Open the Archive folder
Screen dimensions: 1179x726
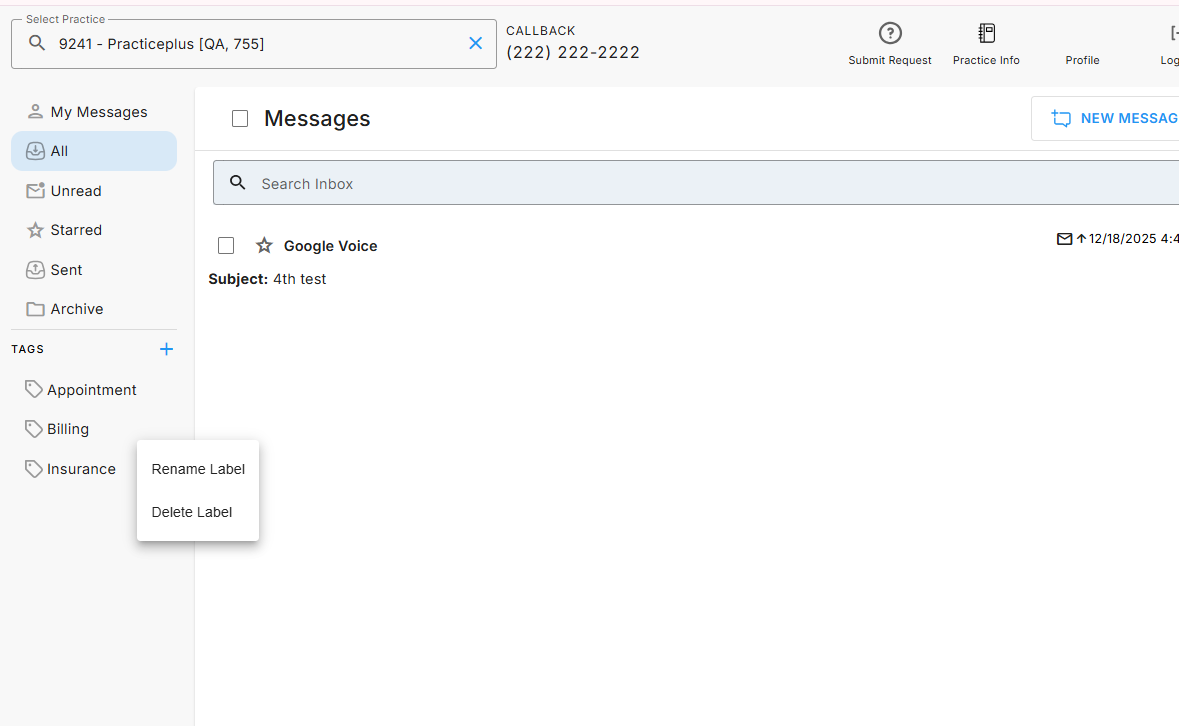(x=77, y=309)
